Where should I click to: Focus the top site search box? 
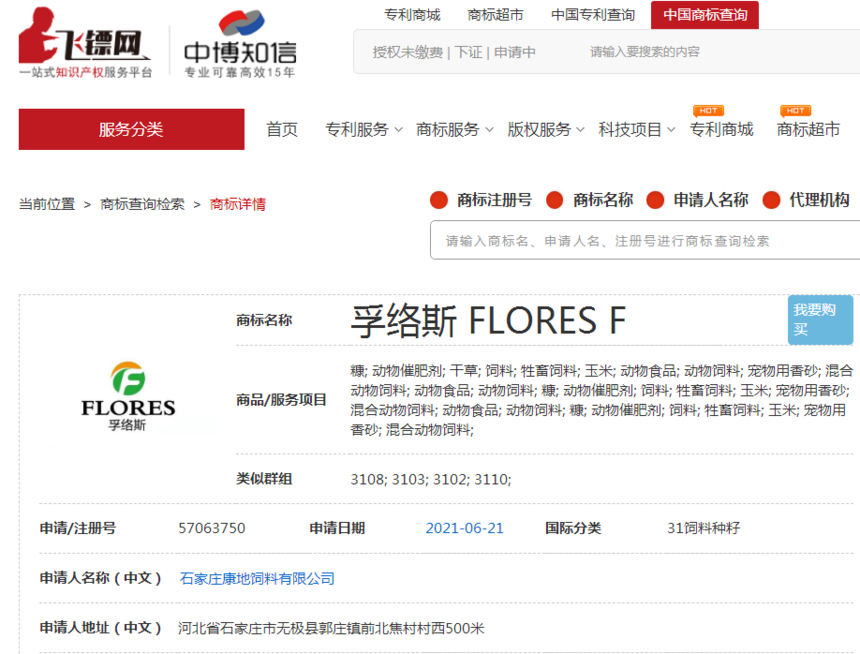coord(724,52)
